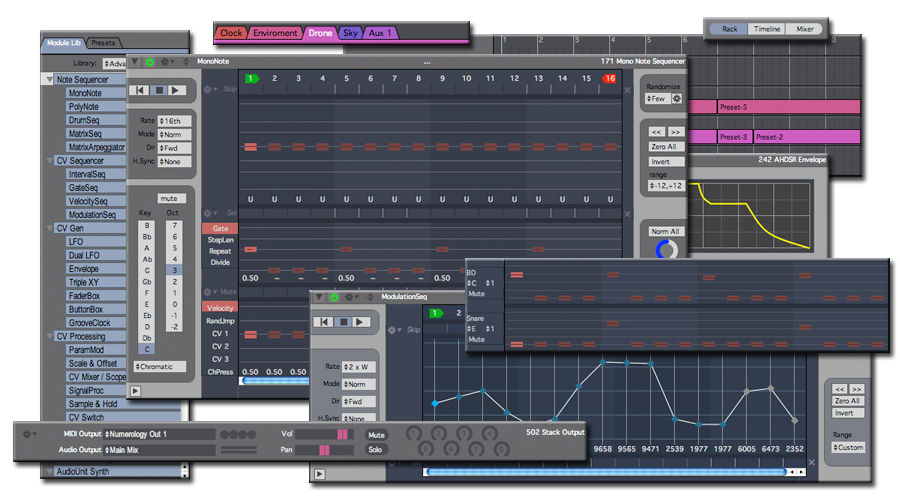Switch to Aux 1 tab

coord(379,33)
